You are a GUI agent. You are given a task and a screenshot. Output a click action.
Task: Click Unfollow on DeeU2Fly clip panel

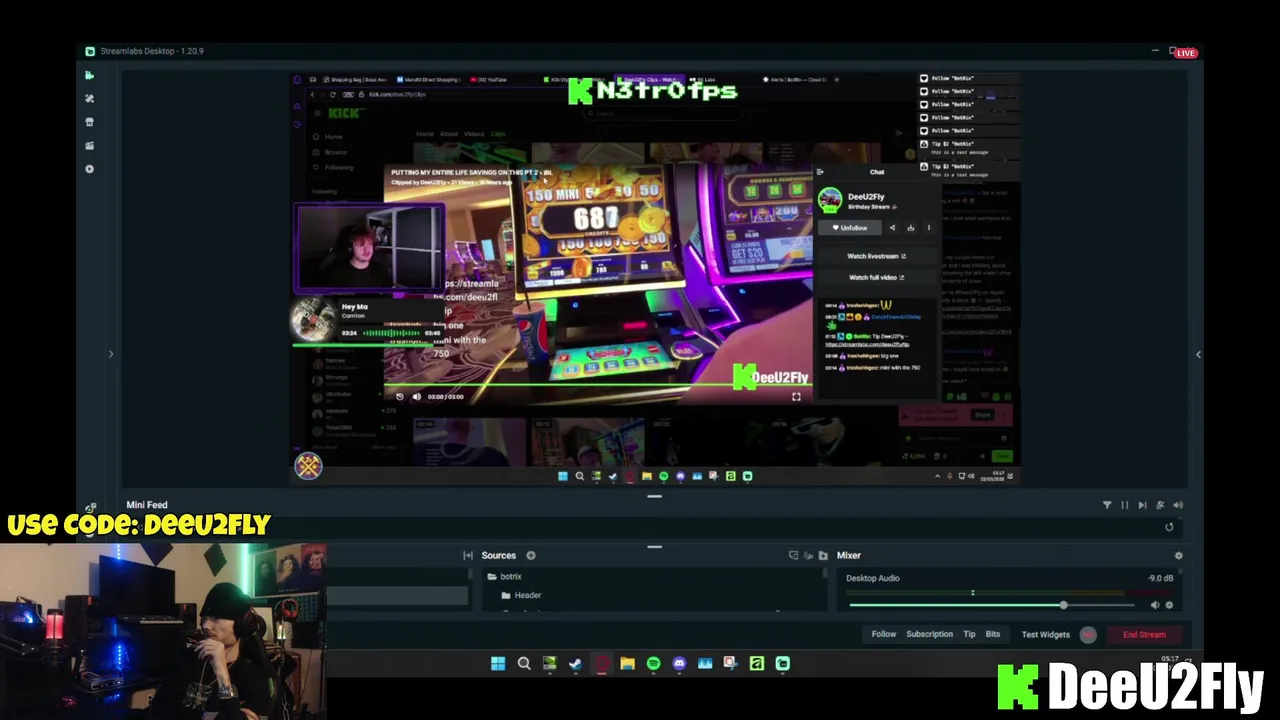[x=850, y=228]
